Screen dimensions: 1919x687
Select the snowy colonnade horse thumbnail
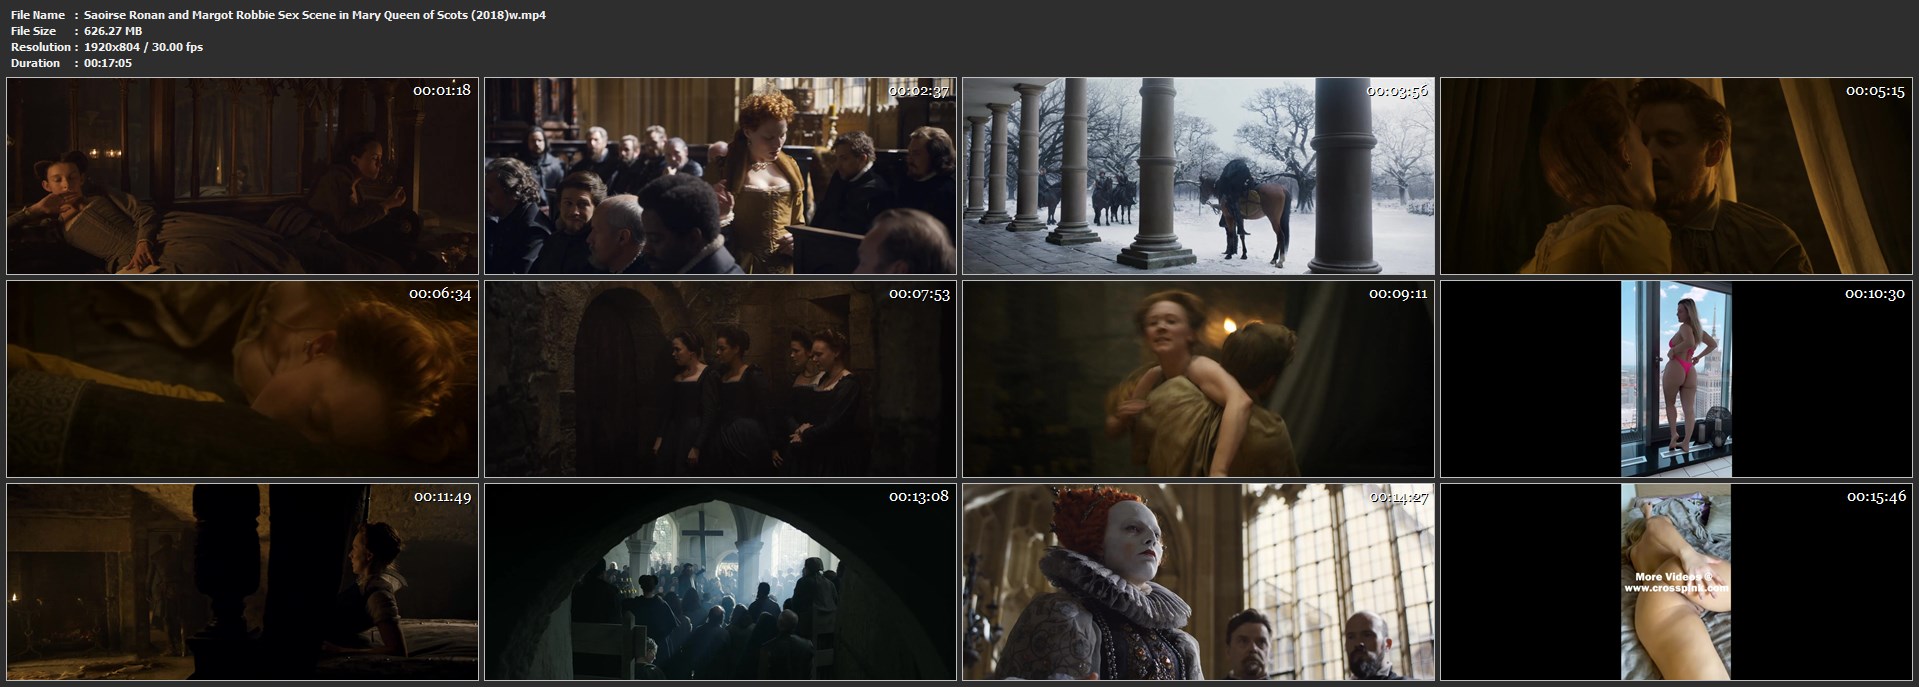1199,176
